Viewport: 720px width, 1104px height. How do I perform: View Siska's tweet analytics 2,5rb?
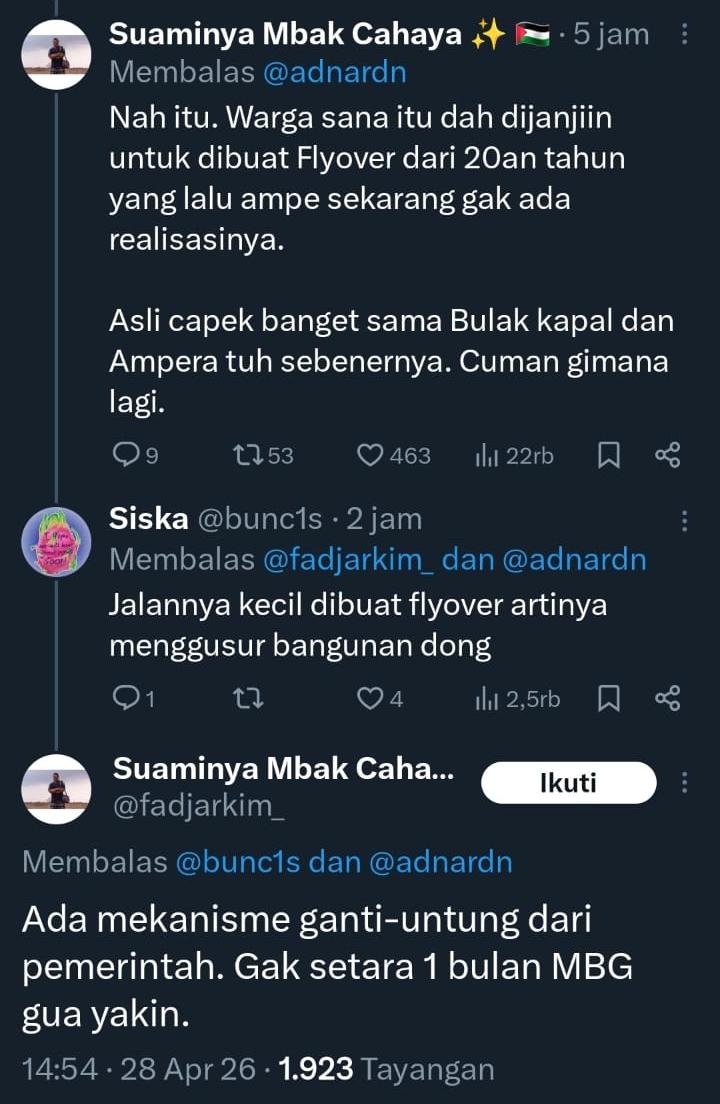click(517, 699)
